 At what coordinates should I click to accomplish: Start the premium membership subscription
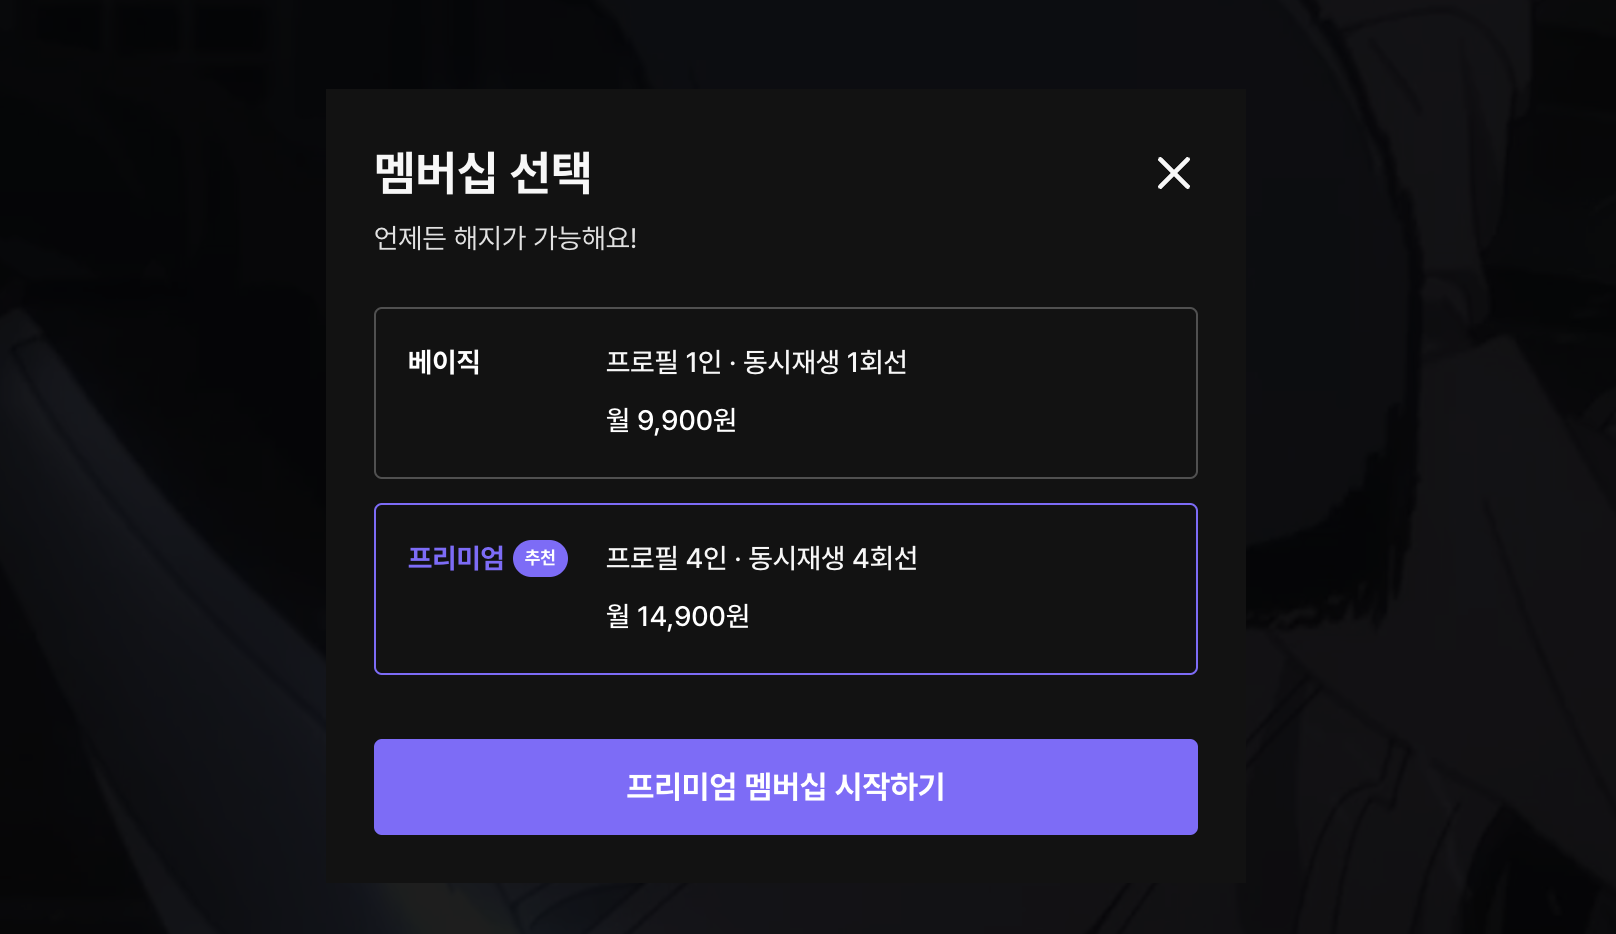pyautogui.click(x=786, y=787)
